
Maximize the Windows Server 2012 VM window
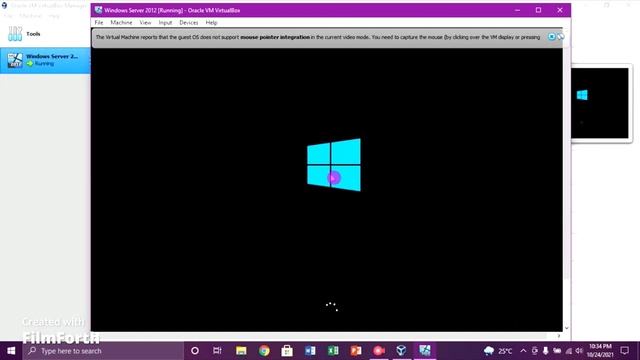click(538, 10)
